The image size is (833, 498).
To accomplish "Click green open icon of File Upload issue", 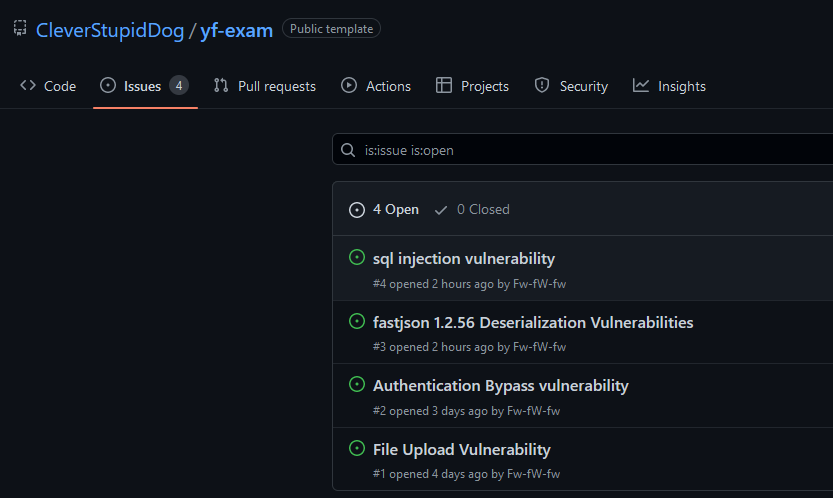I will [x=357, y=448].
